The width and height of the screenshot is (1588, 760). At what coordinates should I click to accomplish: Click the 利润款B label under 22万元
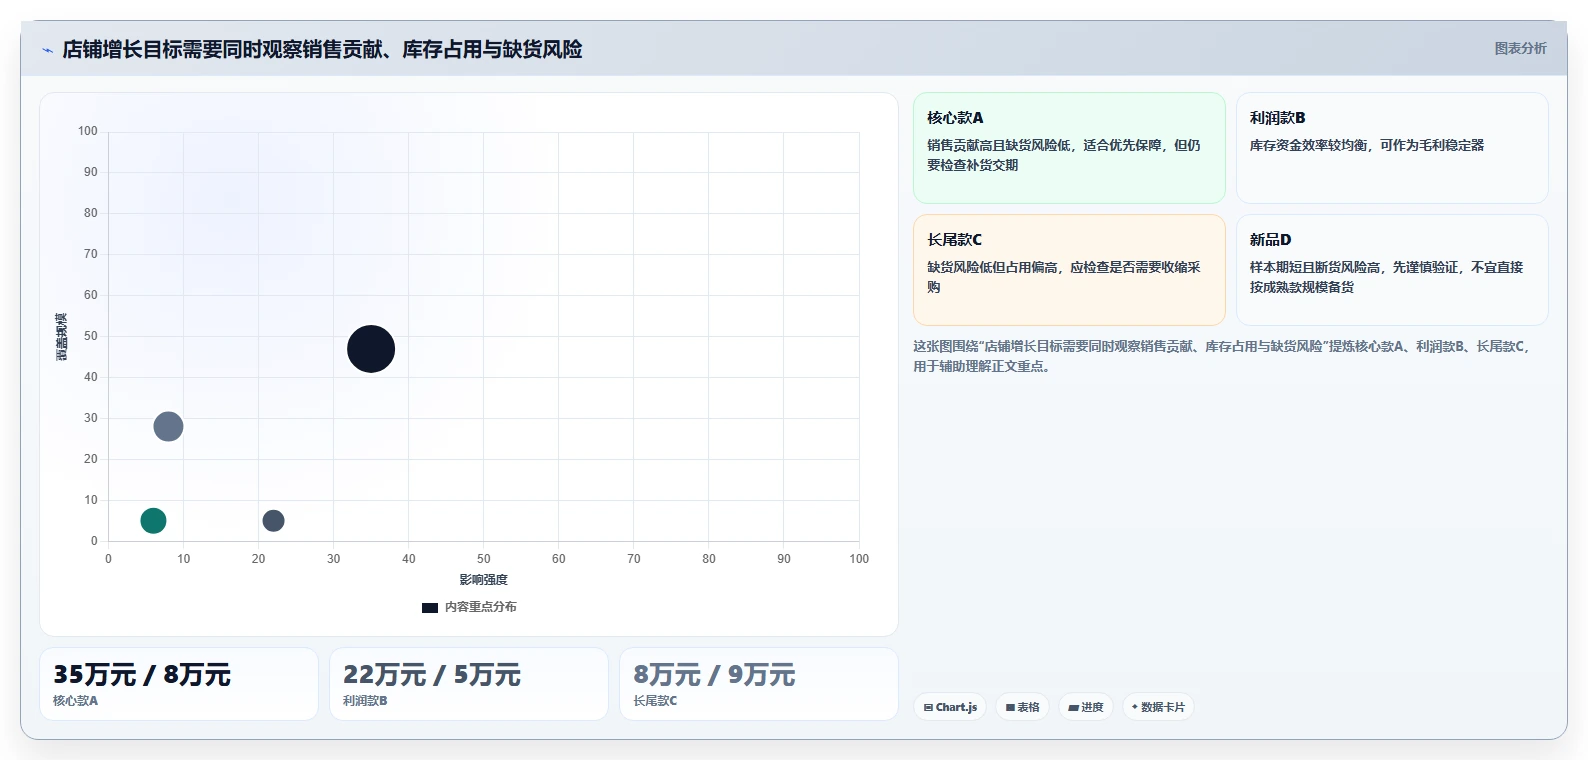[365, 701]
